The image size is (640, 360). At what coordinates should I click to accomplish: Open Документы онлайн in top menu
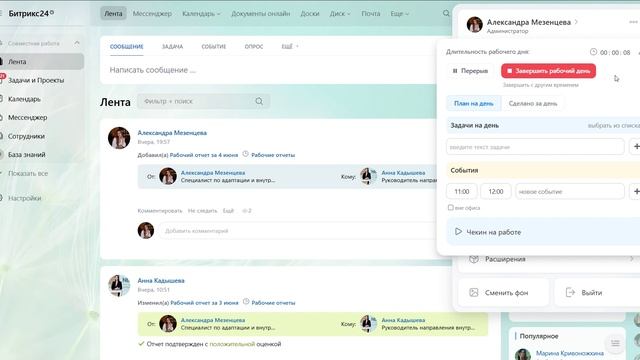coord(260,13)
